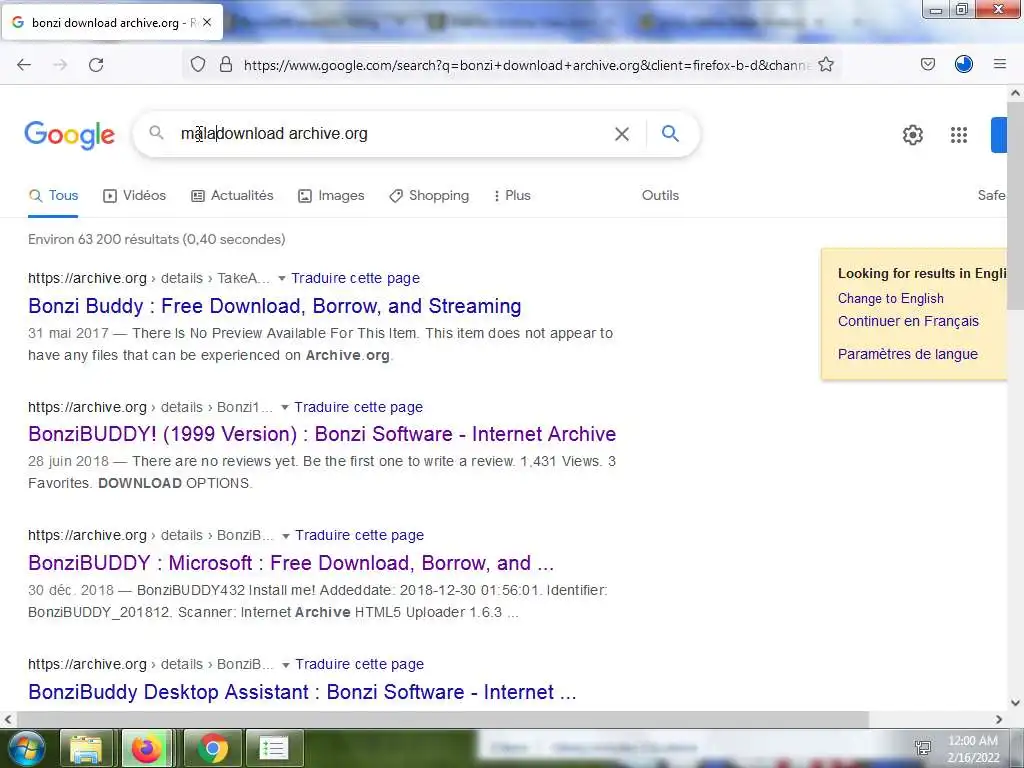This screenshot has height=768, width=1024.
Task: Open result Bonzi Buddy: Free Download, Borrow
Action: click(x=274, y=306)
